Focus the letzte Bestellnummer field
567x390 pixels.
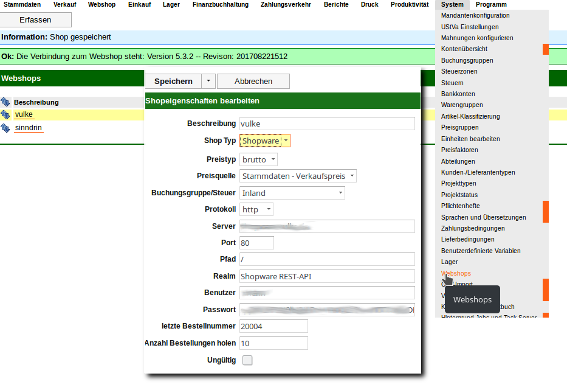coord(273,326)
